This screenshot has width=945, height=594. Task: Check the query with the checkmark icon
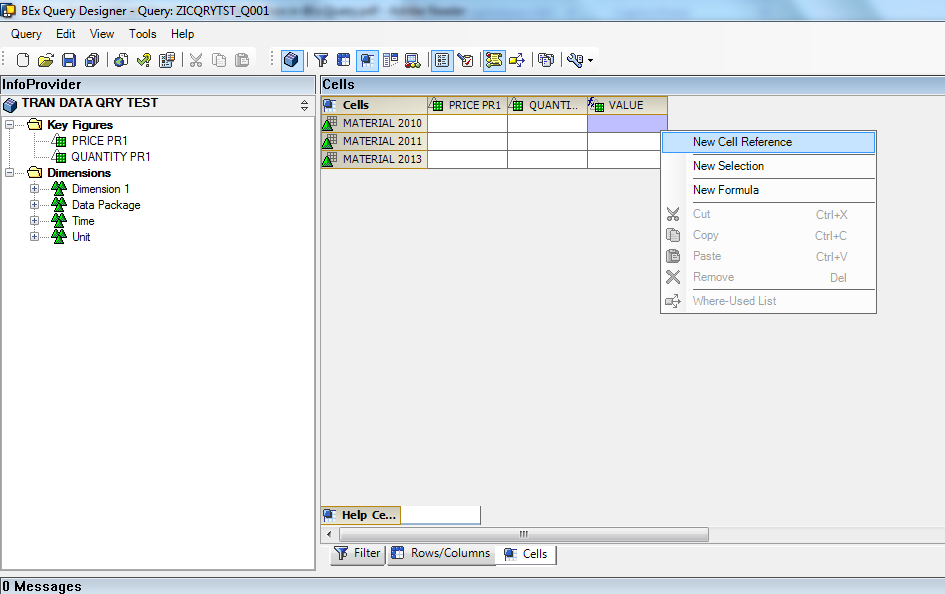coord(144,60)
